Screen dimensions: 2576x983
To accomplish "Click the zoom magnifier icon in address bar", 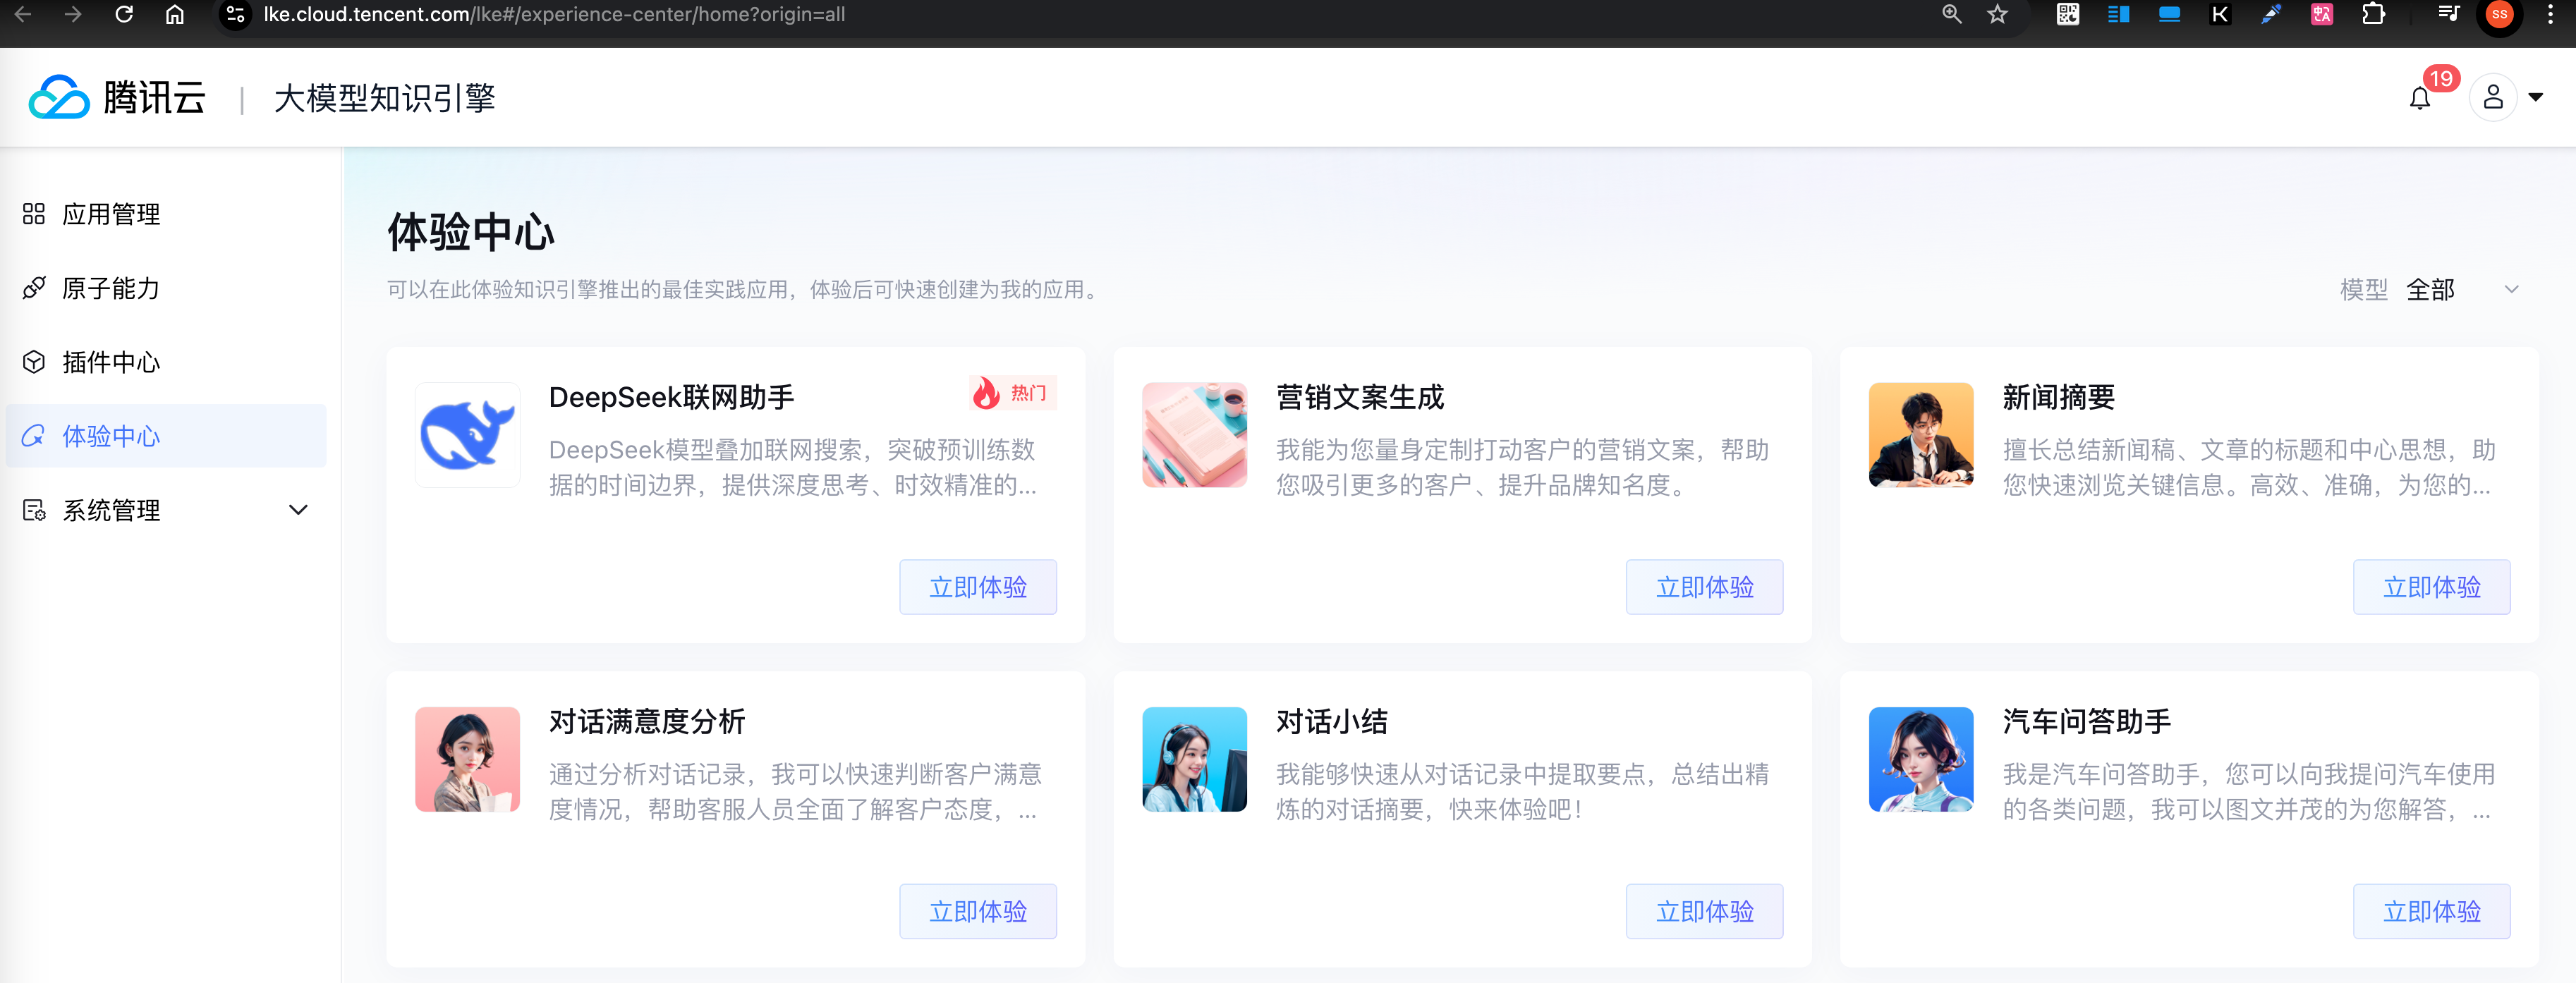I will [1951, 14].
